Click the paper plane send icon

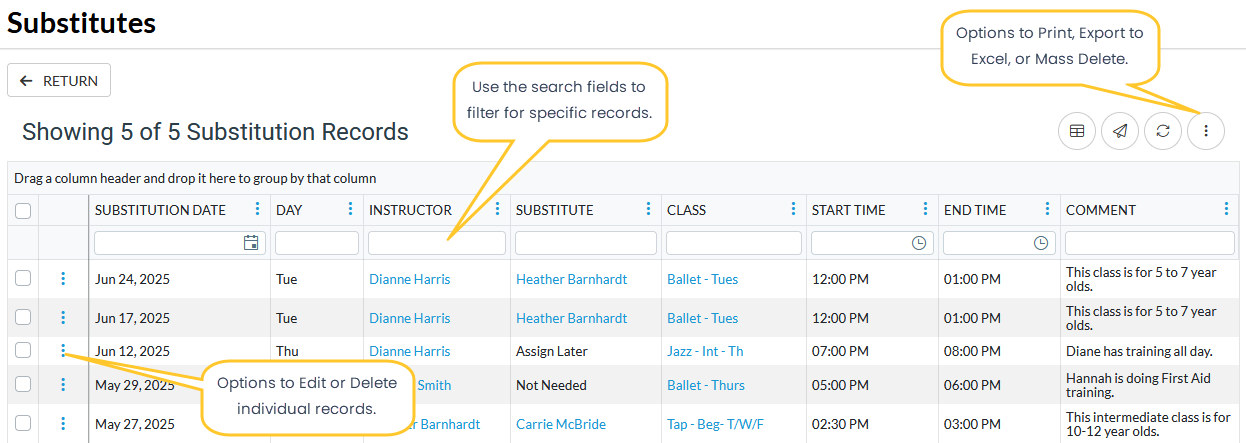coord(1120,131)
